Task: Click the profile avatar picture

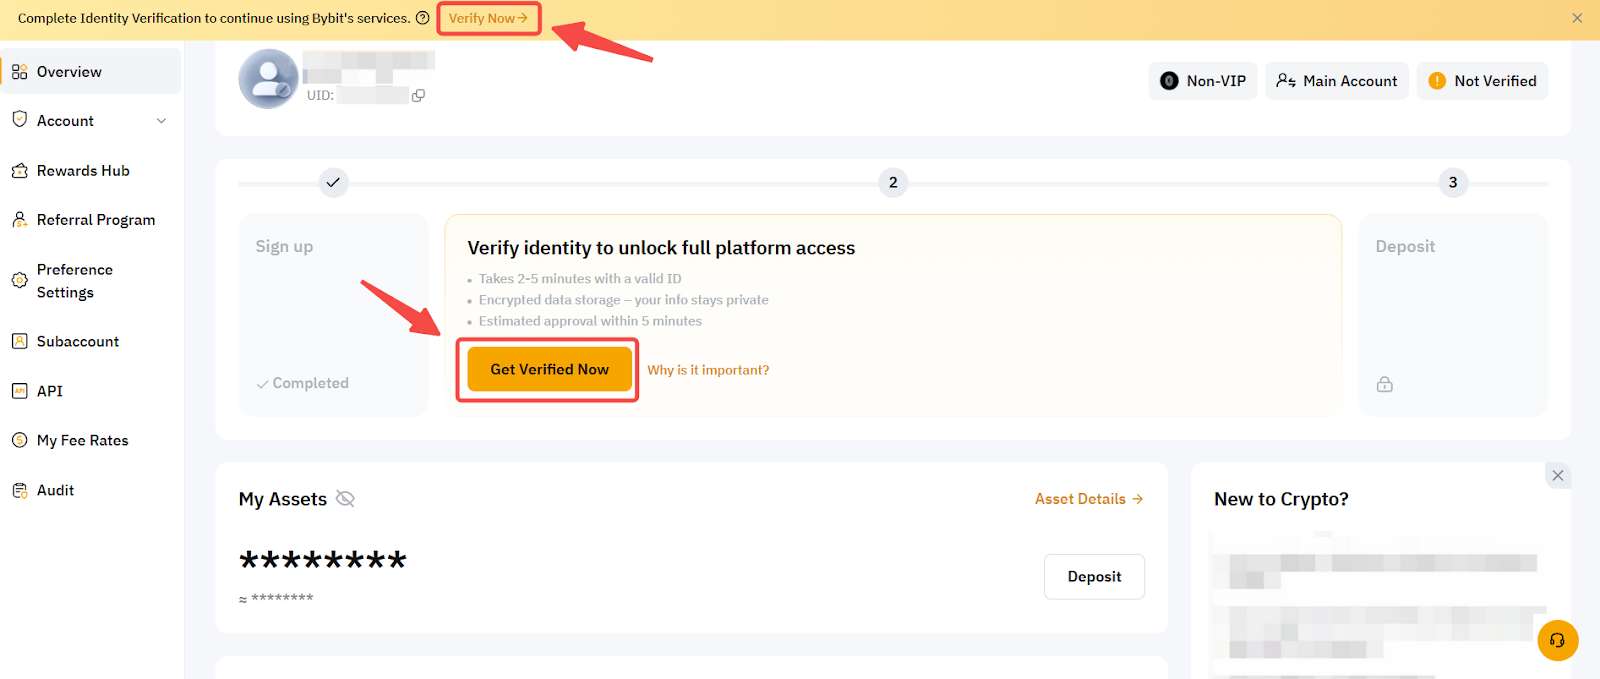Action: (268, 79)
